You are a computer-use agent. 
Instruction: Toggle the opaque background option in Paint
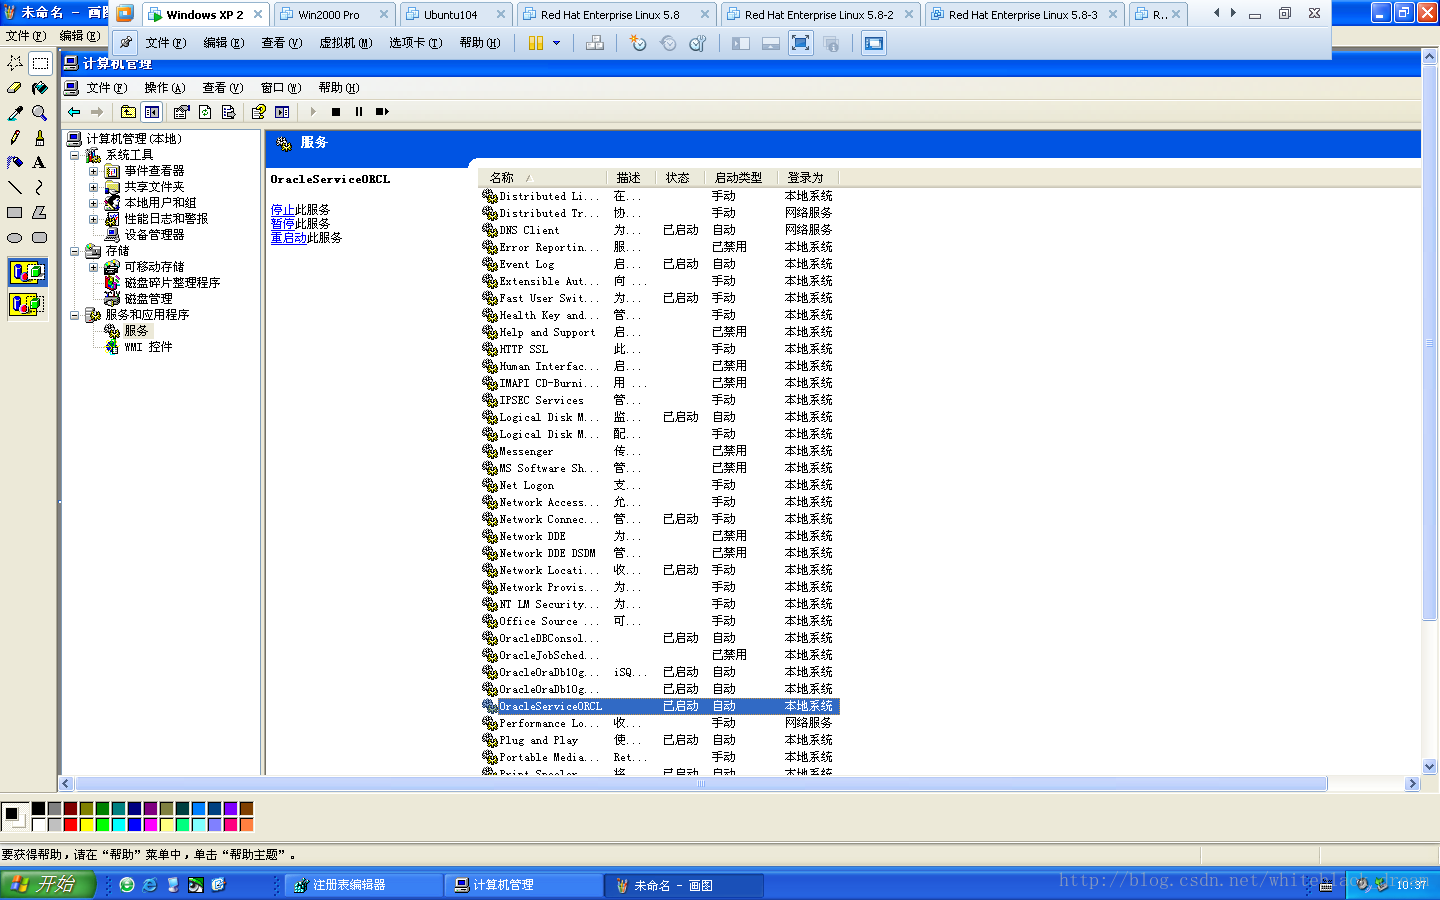point(27,272)
